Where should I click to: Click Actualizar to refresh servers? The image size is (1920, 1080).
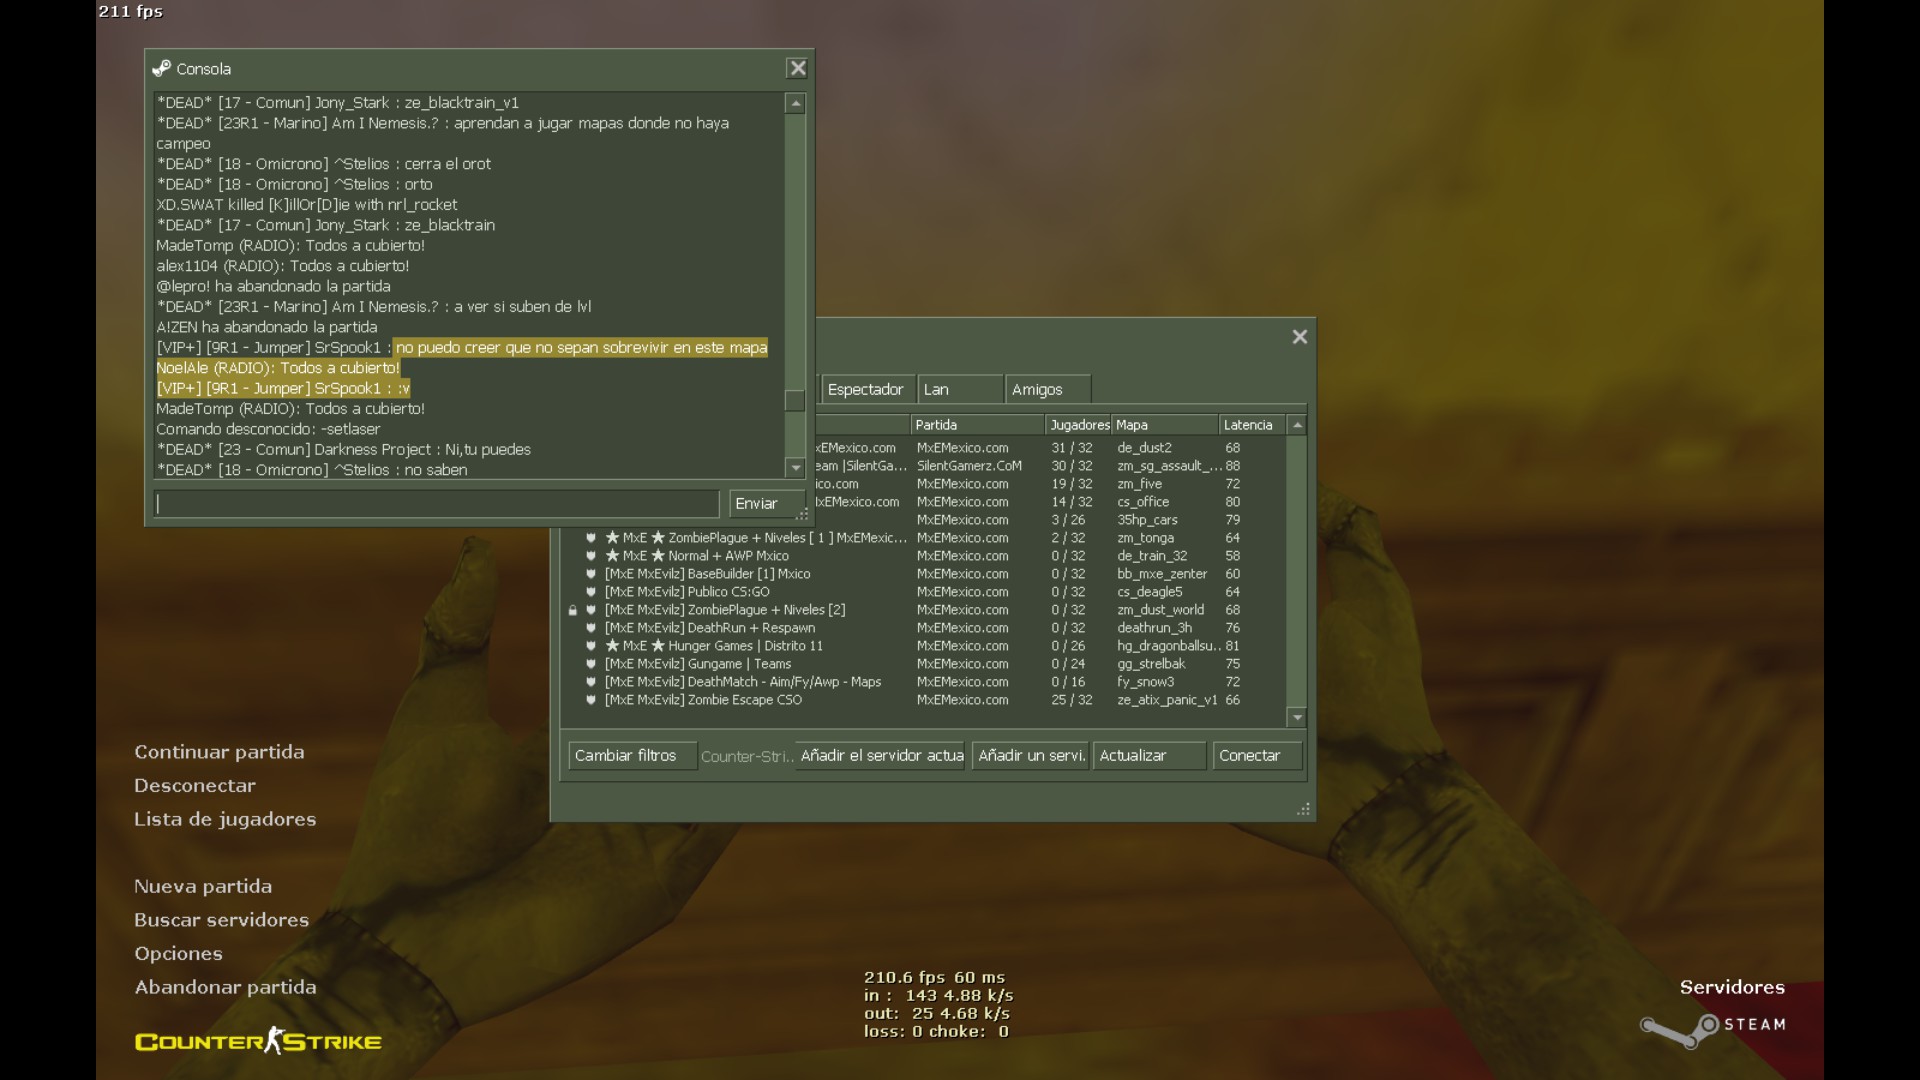point(1149,756)
